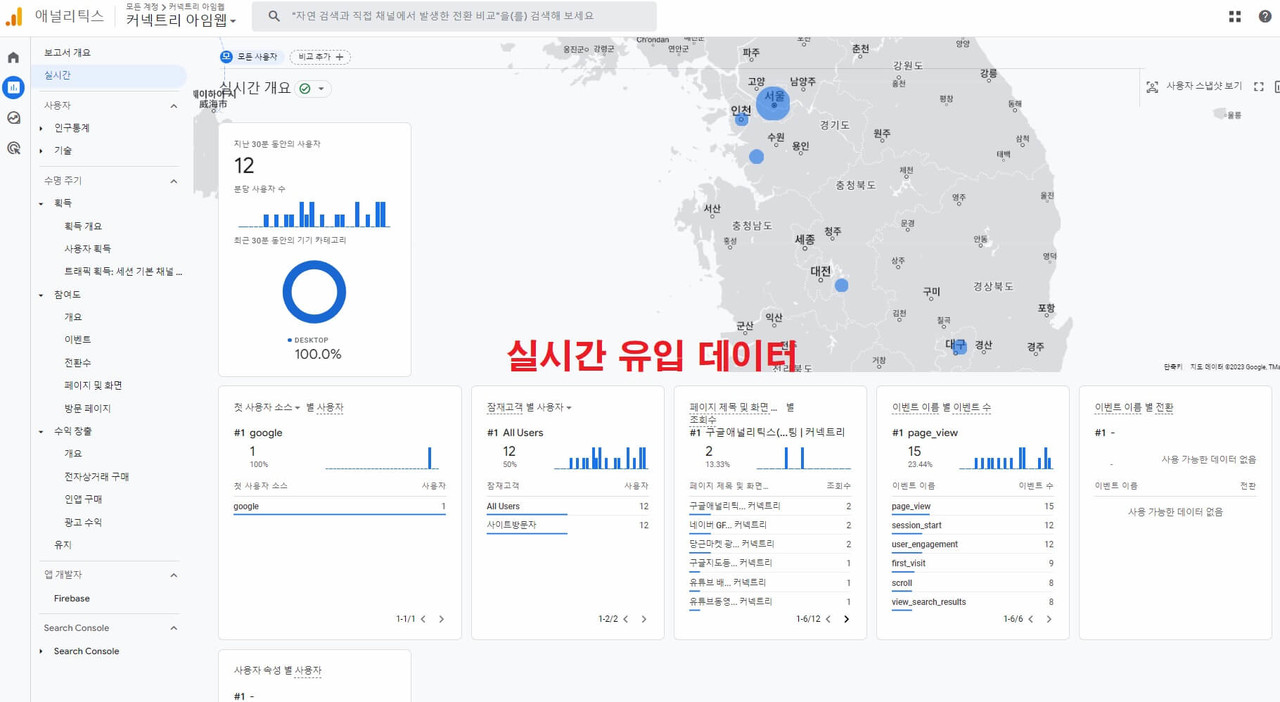The image size is (1280, 702).
Task: Go to next page in page title card
Action: coord(846,619)
